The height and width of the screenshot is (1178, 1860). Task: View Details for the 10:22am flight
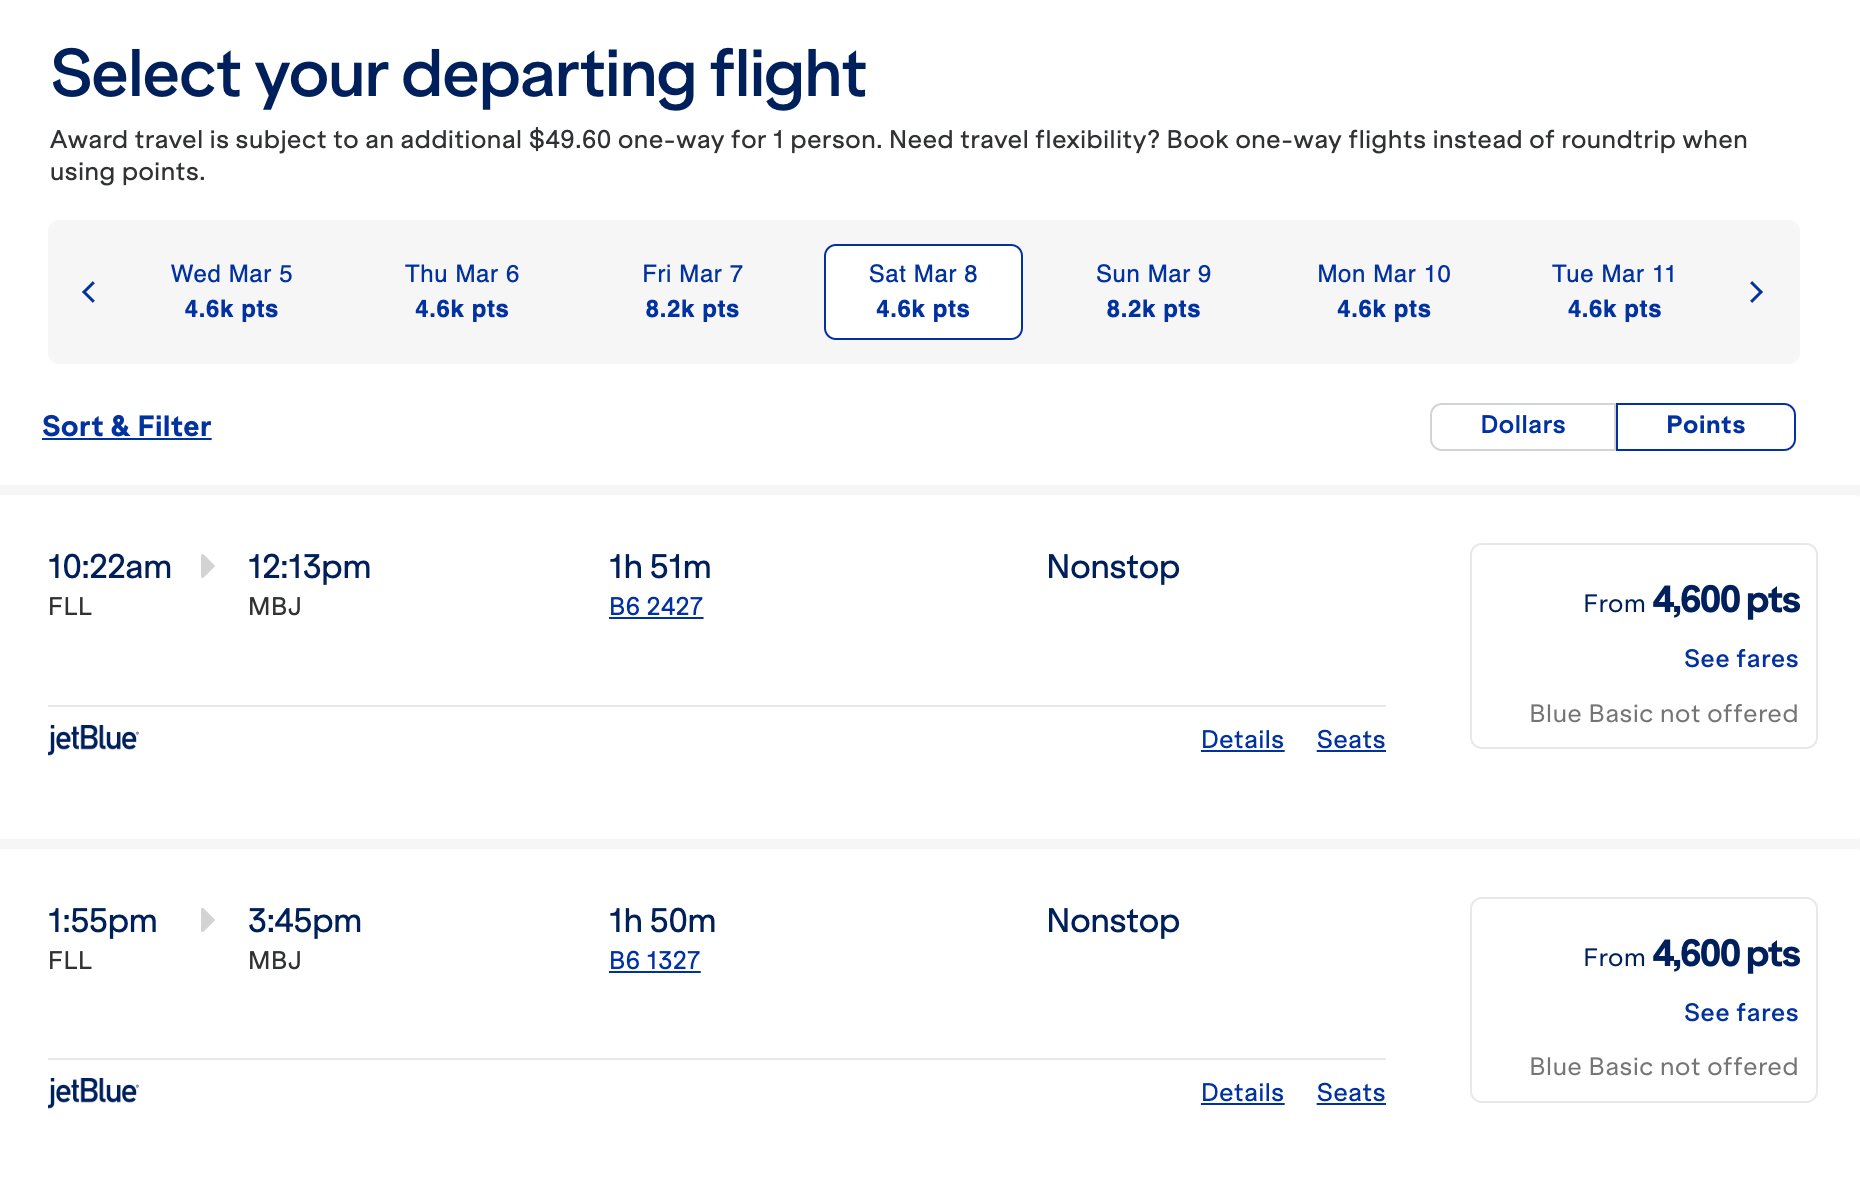[1242, 740]
